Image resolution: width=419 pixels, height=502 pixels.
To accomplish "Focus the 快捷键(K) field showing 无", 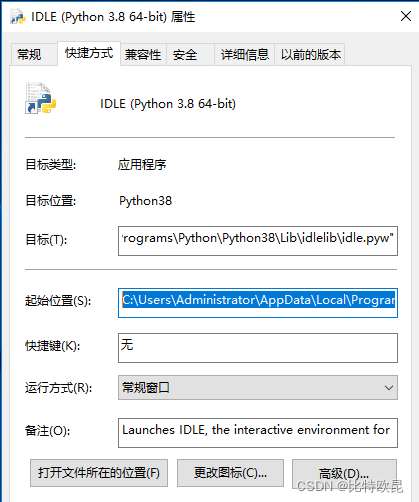I will [258, 348].
